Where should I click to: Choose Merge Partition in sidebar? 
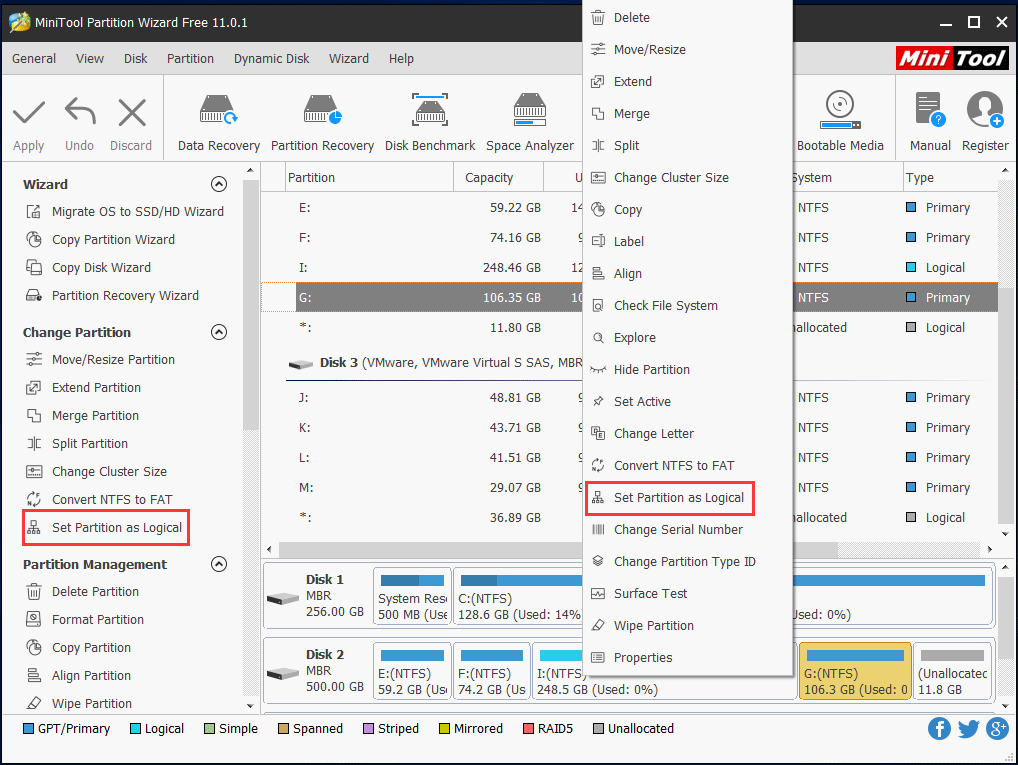click(x=82, y=416)
